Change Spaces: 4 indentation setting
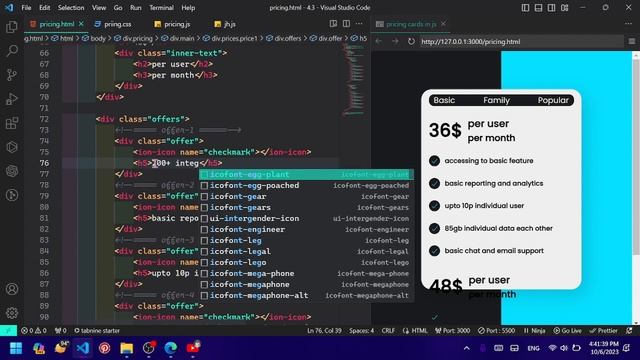 point(362,331)
